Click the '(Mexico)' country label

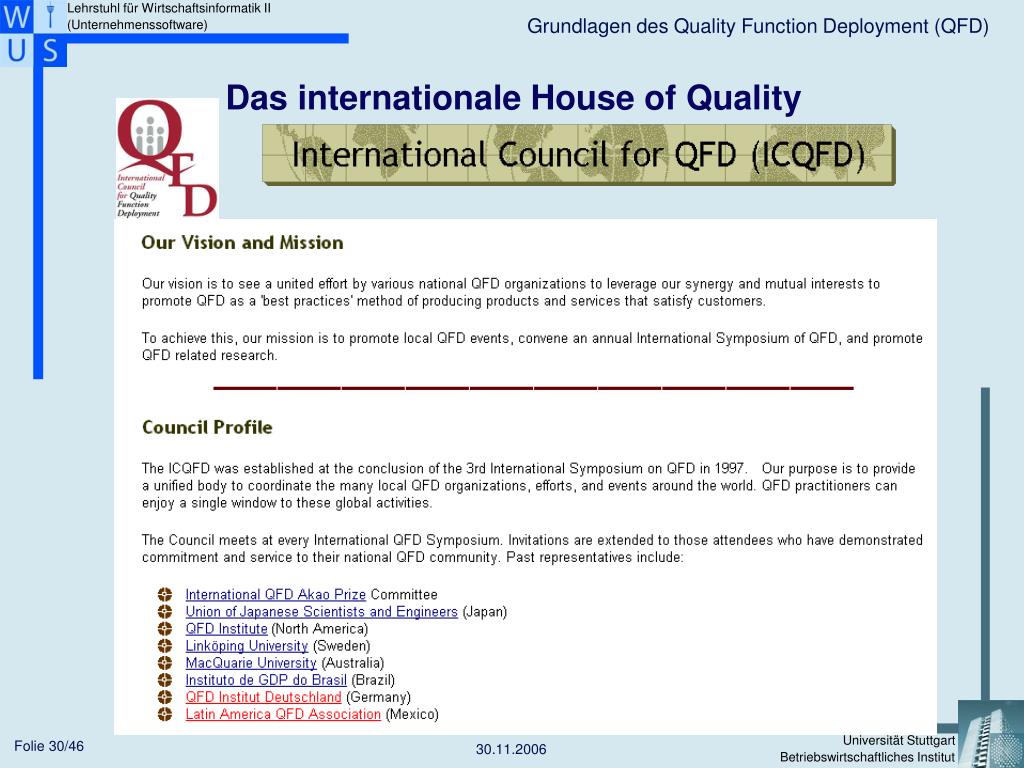coord(412,714)
